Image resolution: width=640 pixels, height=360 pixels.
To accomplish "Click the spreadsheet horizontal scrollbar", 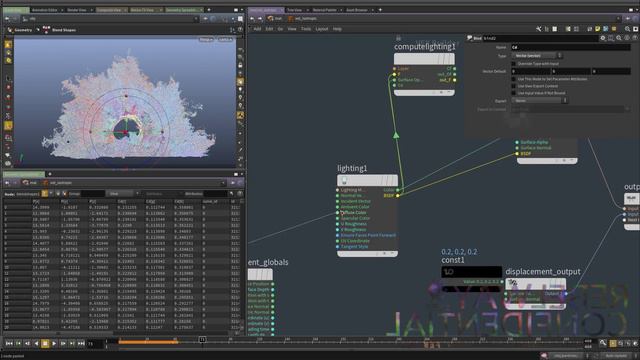I will 57,333.
